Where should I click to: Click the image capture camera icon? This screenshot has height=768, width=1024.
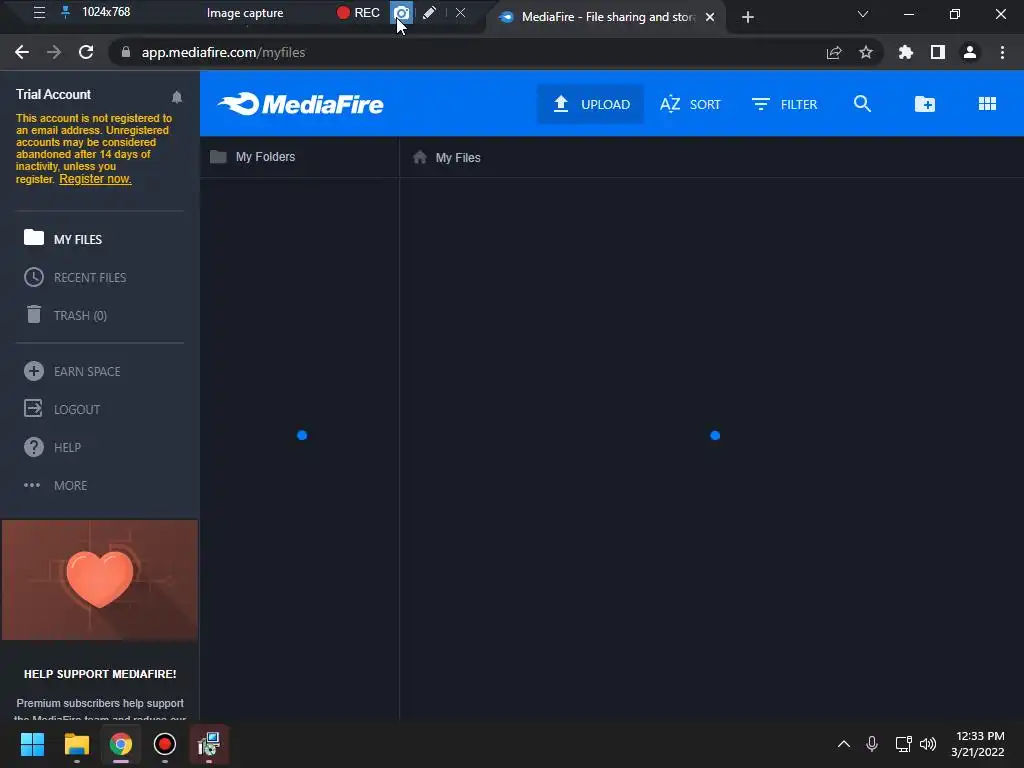click(x=402, y=12)
